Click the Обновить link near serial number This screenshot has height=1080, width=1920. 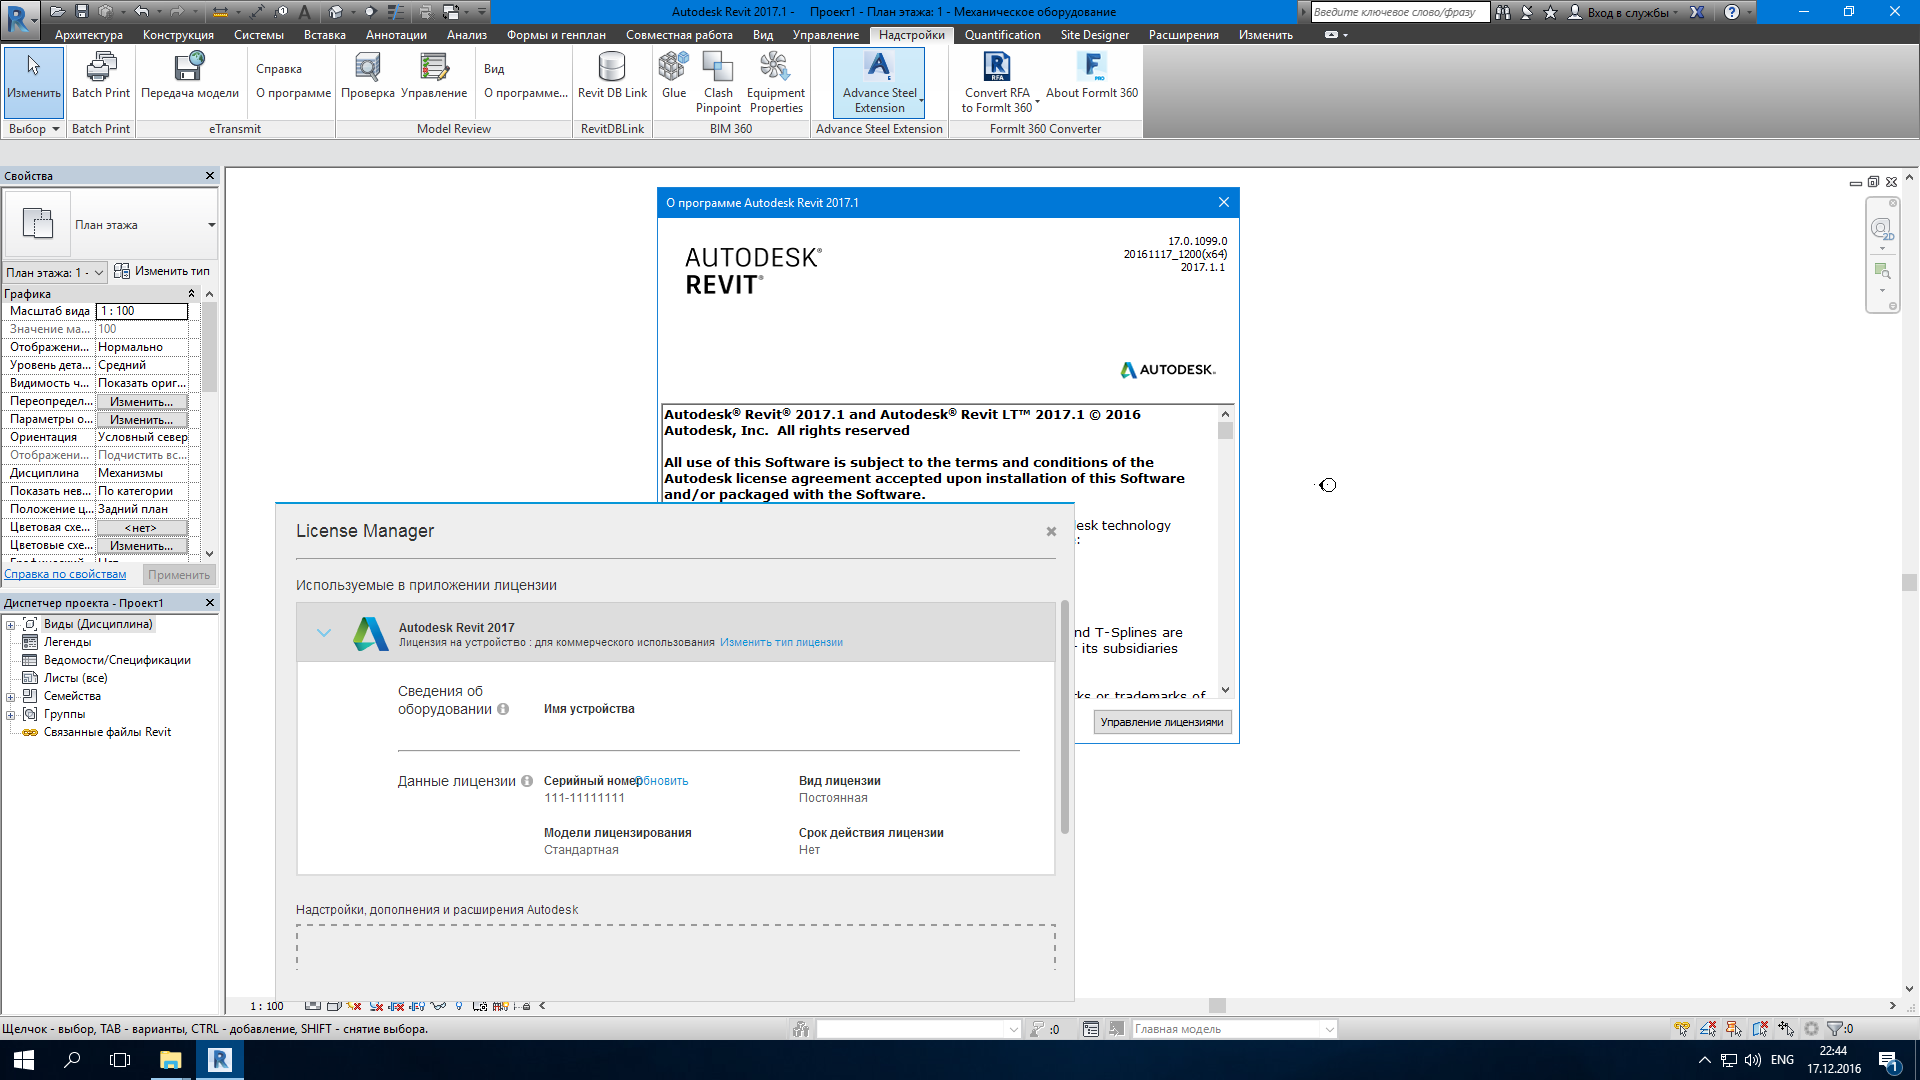(662, 781)
